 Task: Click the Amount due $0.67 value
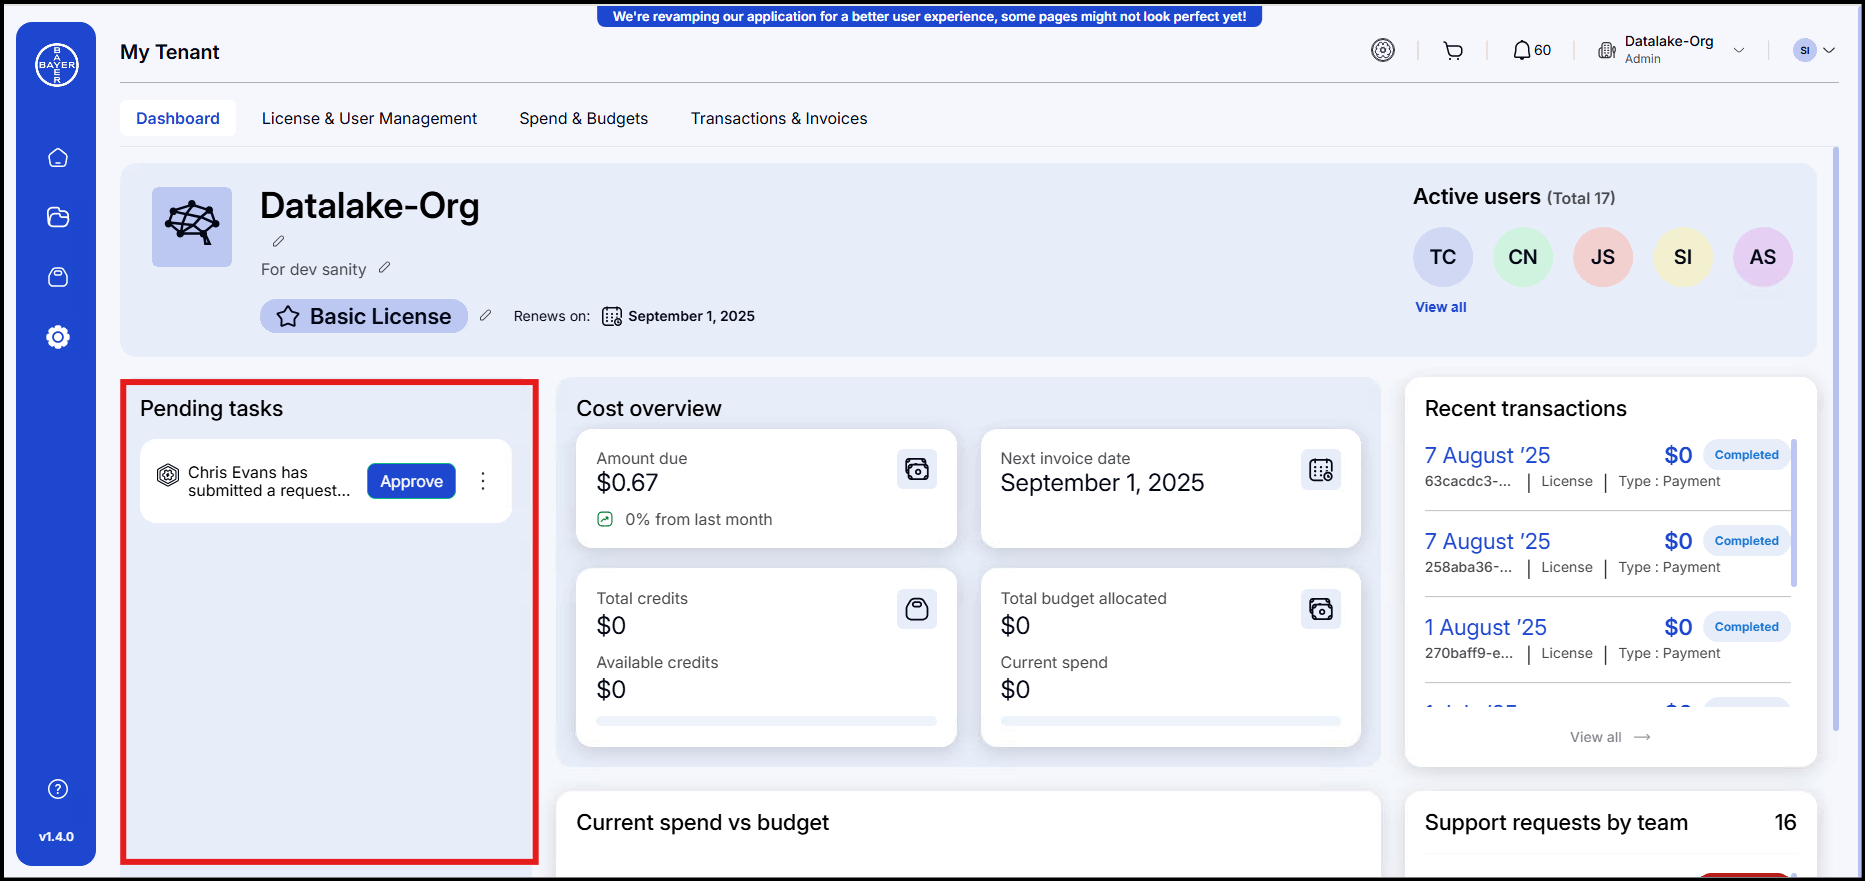(x=627, y=483)
